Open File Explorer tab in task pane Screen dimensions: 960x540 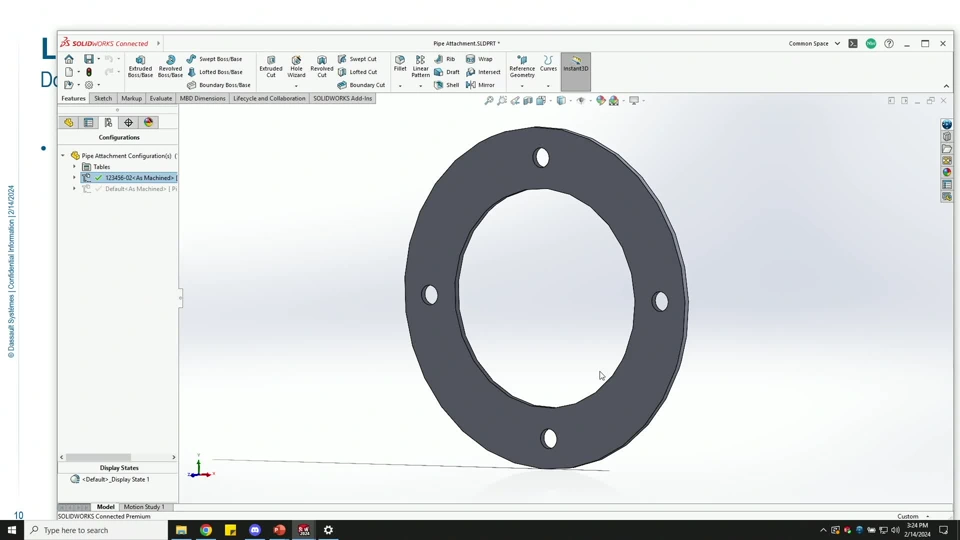tap(947, 149)
